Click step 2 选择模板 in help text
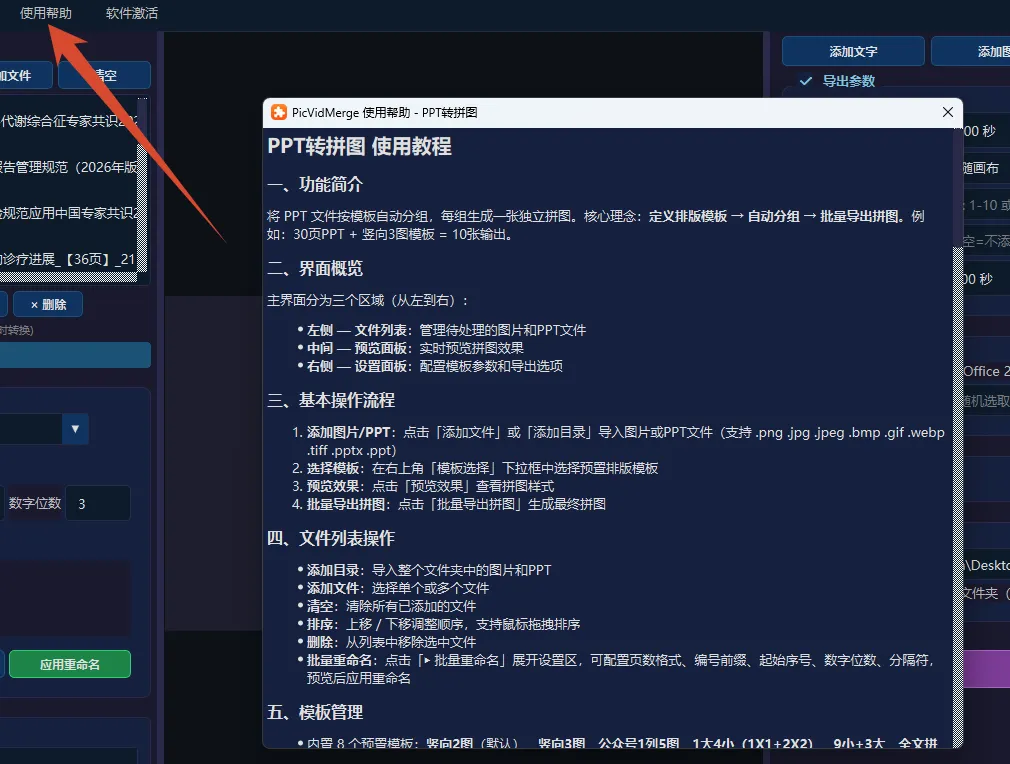1010x764 pixels. coord(475,468)
